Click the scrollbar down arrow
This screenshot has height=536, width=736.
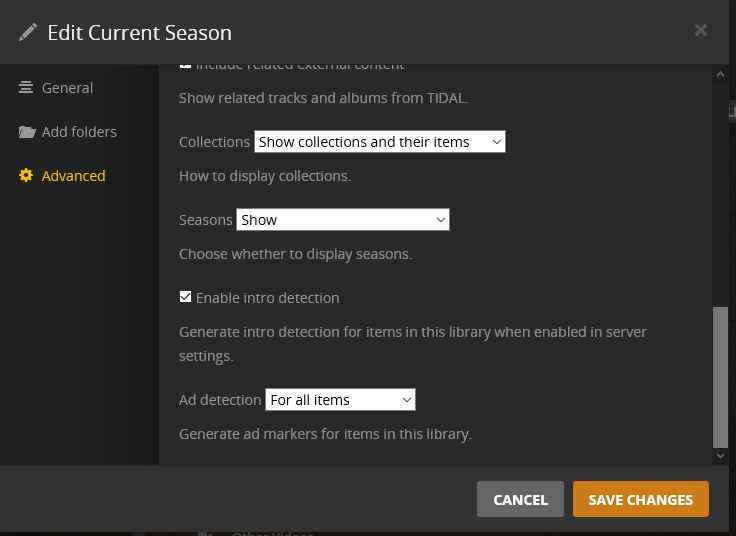[x=721, y=456]
